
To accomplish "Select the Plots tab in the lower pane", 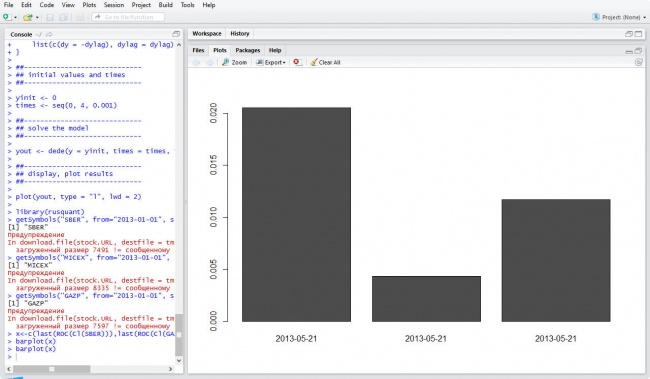I will [220, 50].
